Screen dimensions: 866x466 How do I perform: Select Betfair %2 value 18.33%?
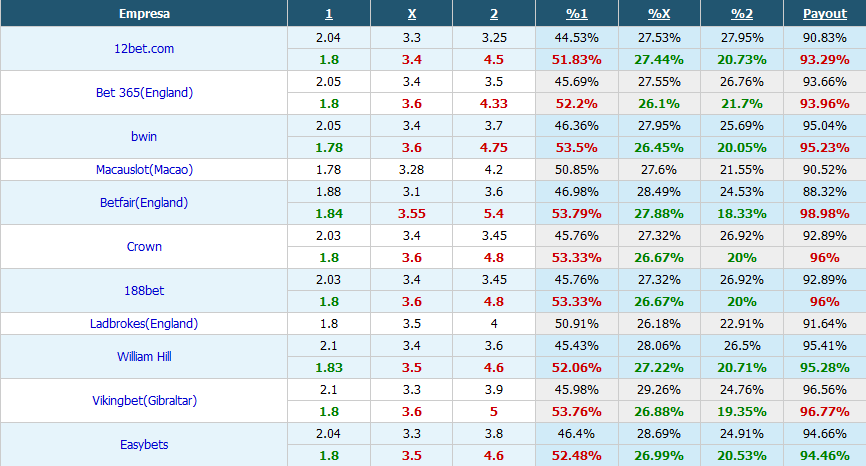click(x=742, y=214)
